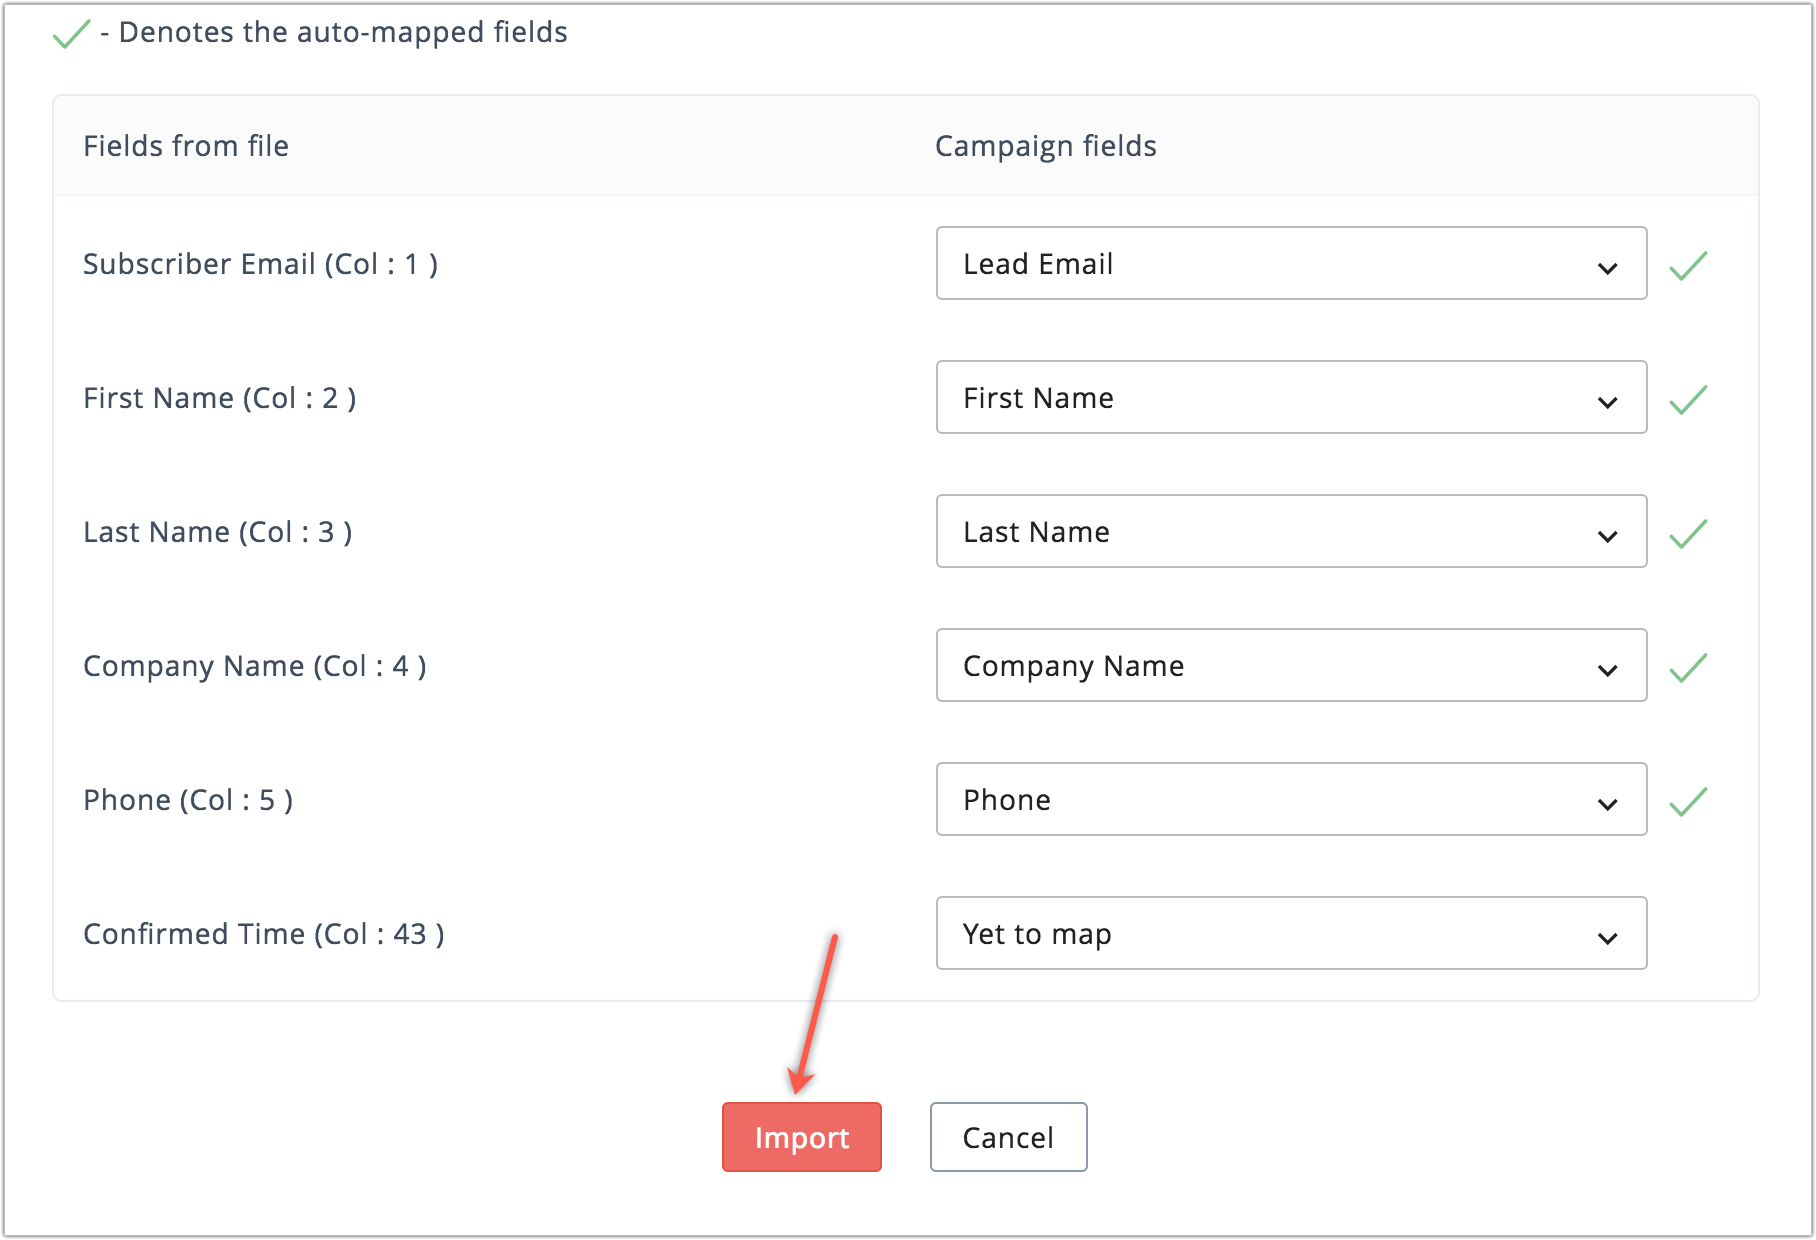This screenshot has width=1816, height=1240.
Task: Click the Subscriber Email (Col : 1) label
Action: 260,264
